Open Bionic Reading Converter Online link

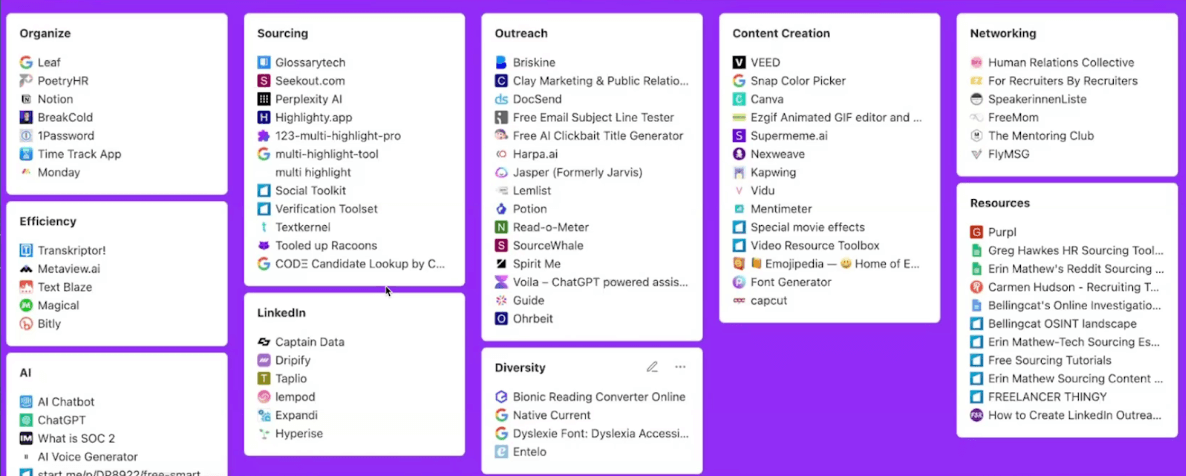(x=599, y=397)
